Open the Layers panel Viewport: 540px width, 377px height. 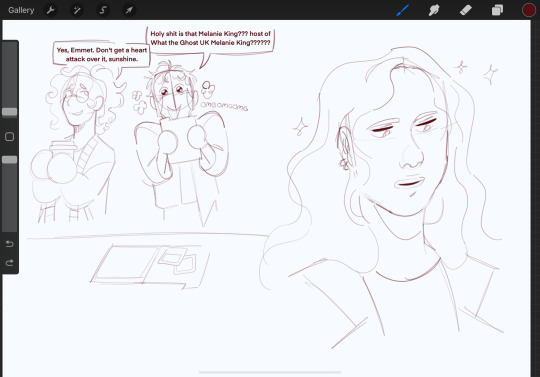click(x=497, y=10)
